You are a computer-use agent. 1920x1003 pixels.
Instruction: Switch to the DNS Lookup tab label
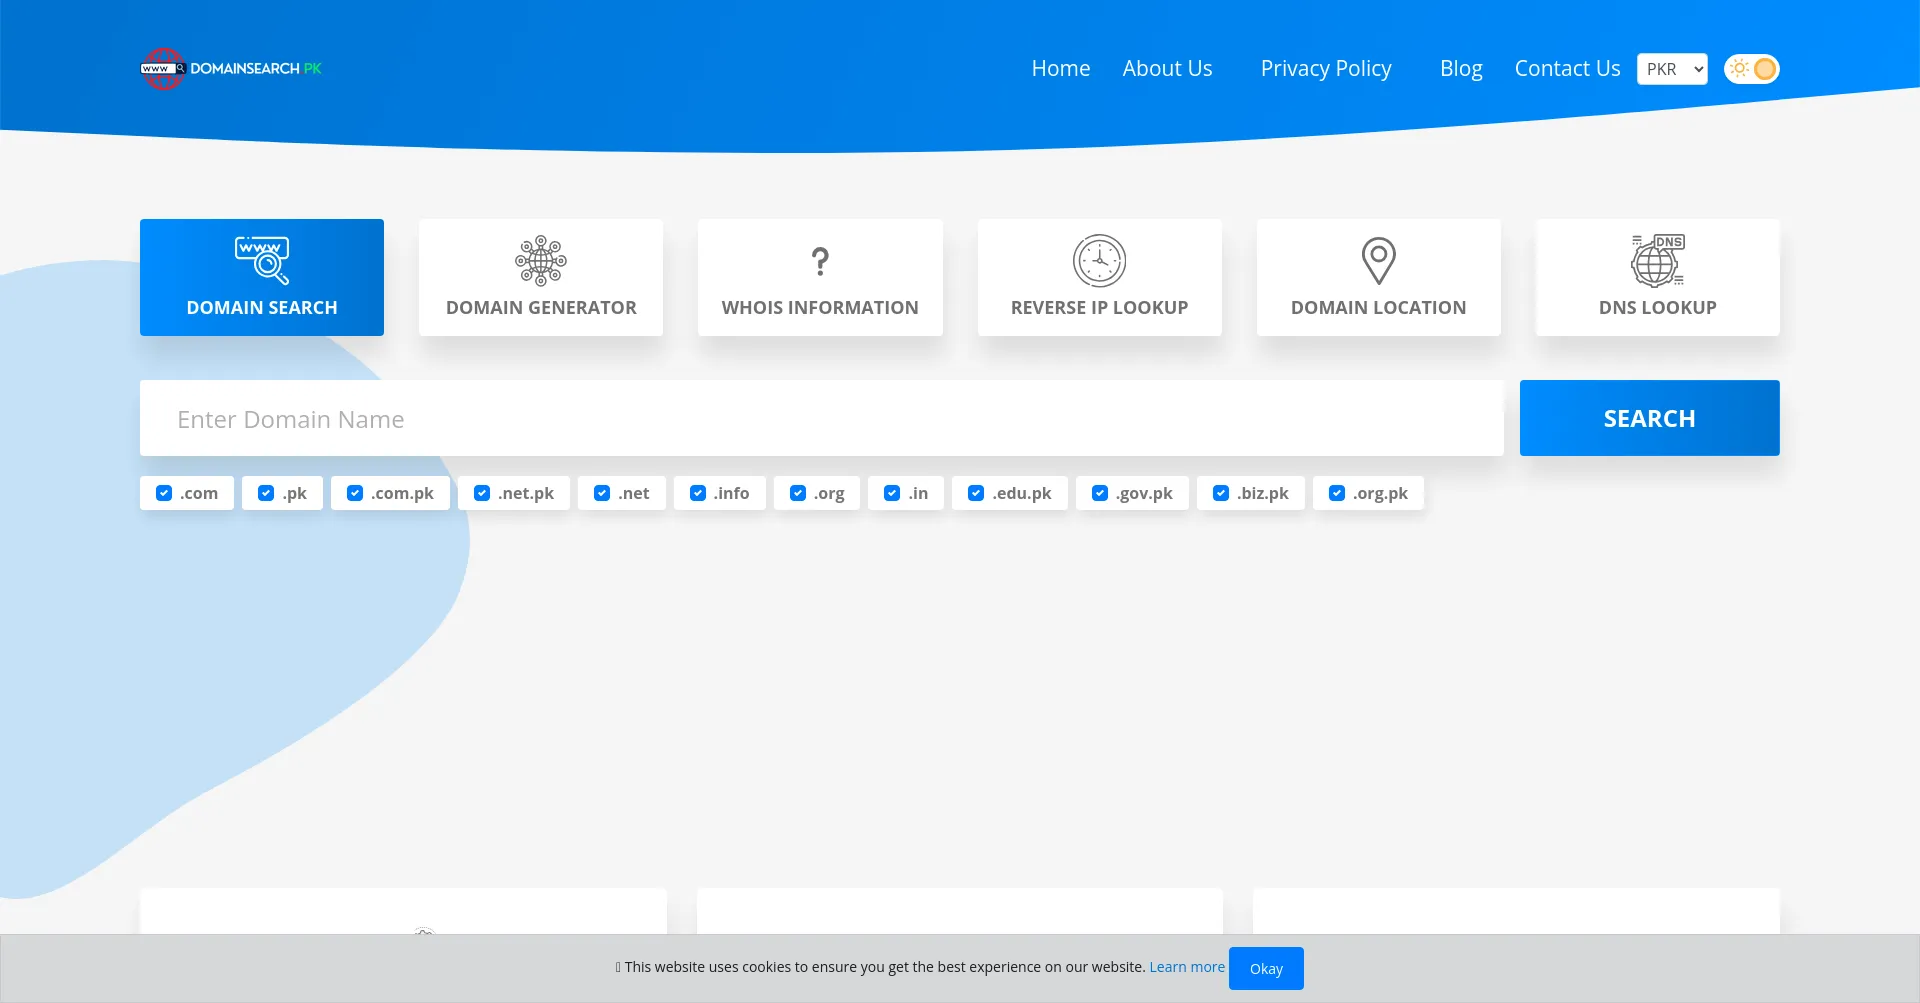click(x=1658, y=308)
